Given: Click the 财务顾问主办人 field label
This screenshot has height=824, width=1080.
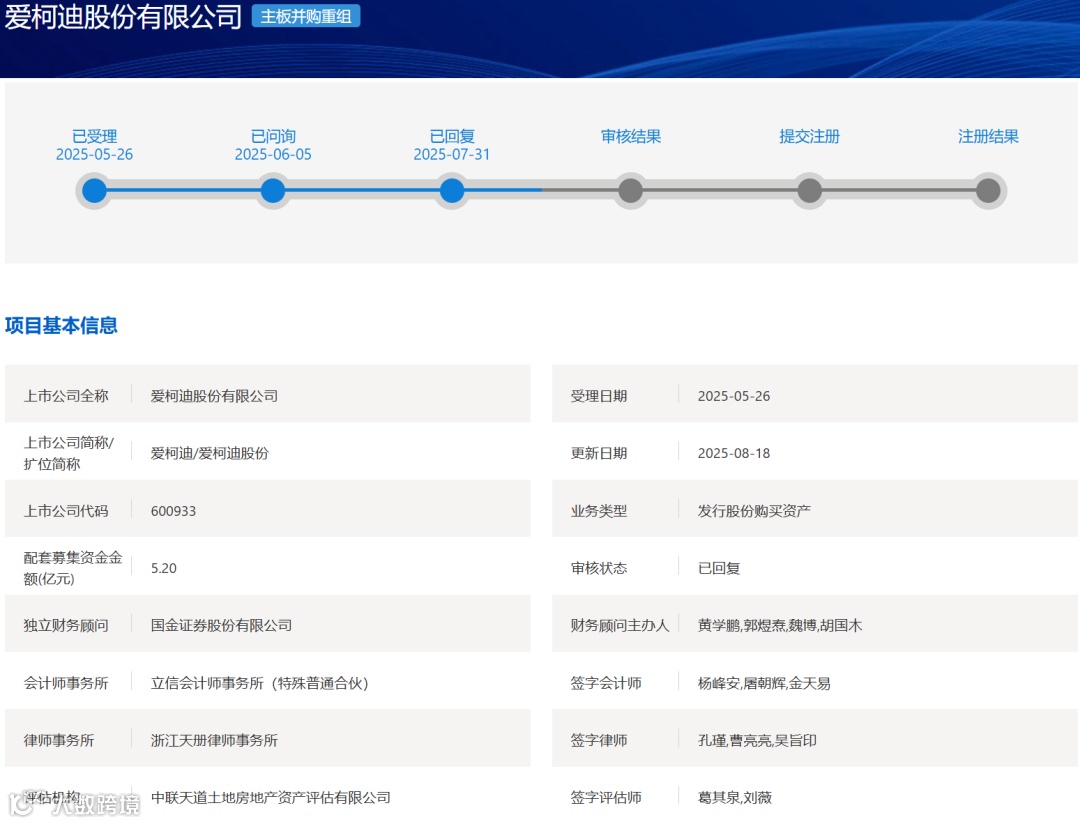Looking at the screenshot, I should coord(620,626).
